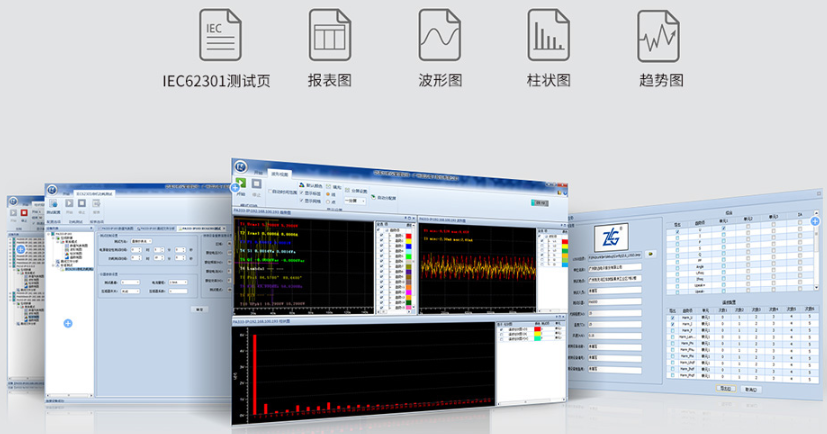Click 确定 confirm button in second window

click(199, 310)
